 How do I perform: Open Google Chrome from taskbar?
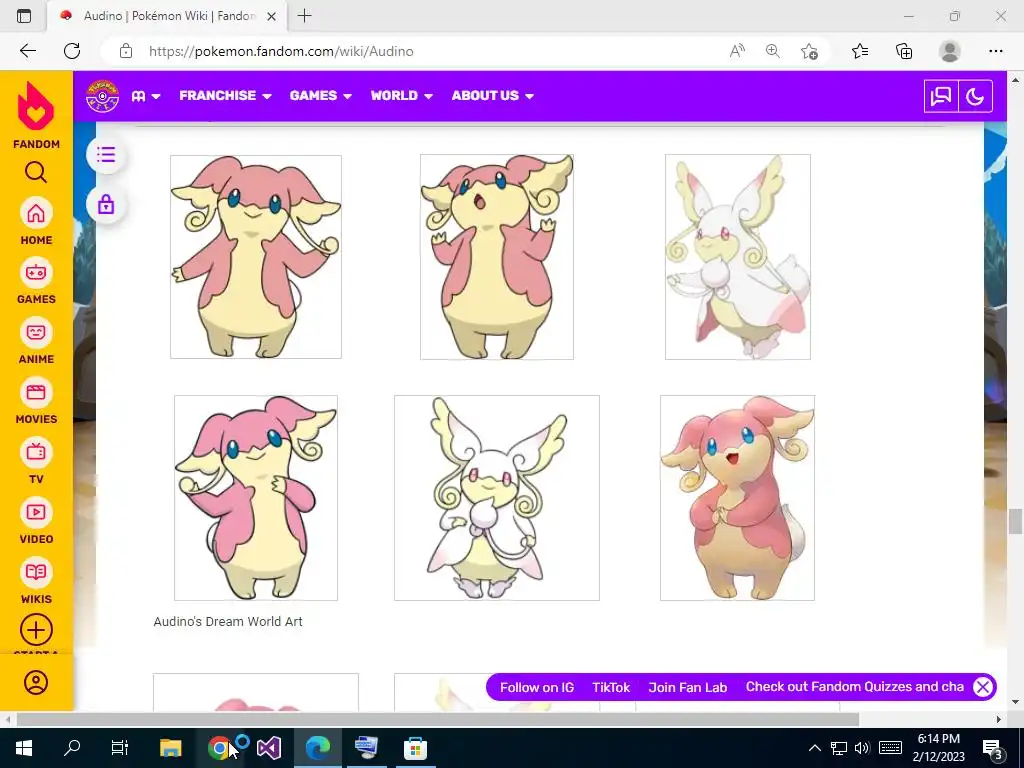(x=219, y=748)
